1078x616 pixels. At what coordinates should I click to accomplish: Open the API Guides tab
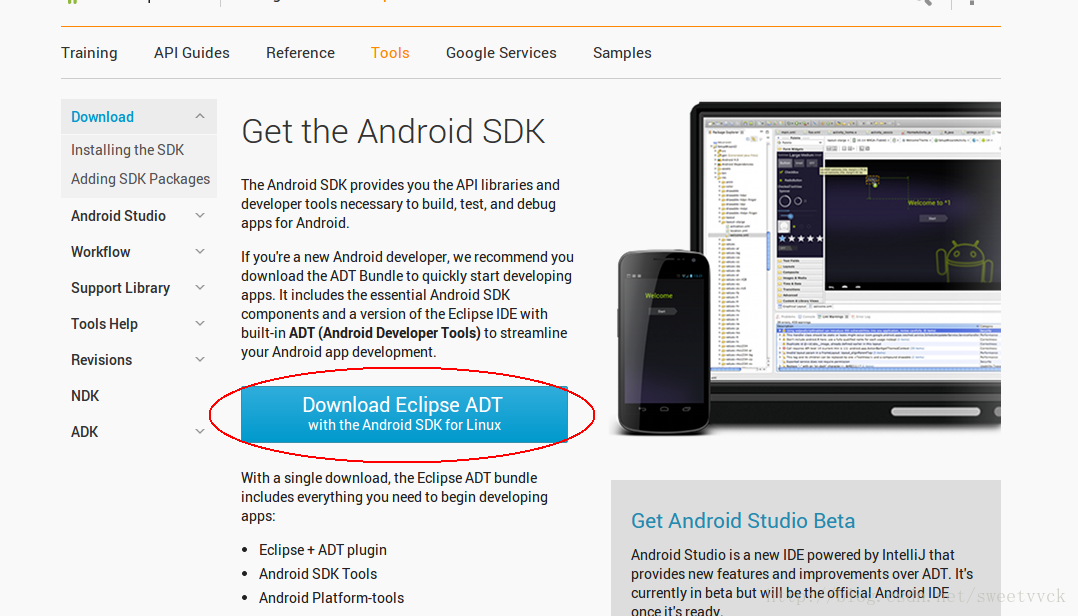coord(192,53)
